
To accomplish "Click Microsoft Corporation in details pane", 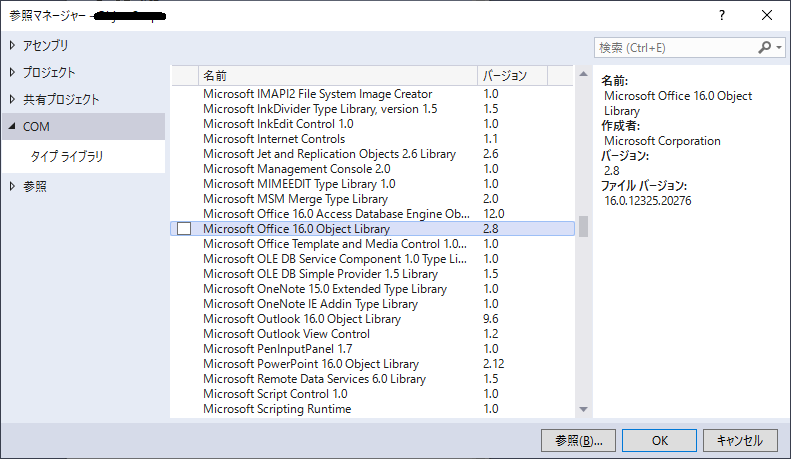I will point(662,141).
